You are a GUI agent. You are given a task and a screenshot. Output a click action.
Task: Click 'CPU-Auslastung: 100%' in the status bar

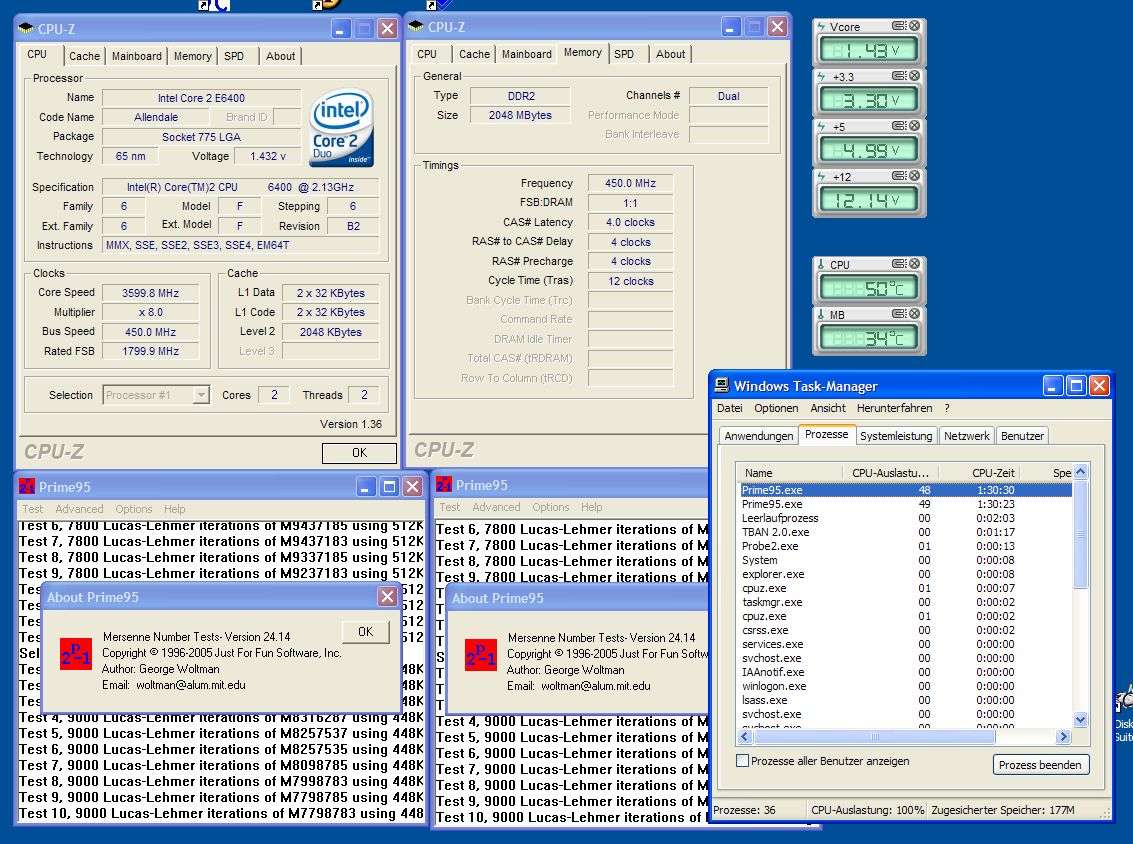coord(867,810)
